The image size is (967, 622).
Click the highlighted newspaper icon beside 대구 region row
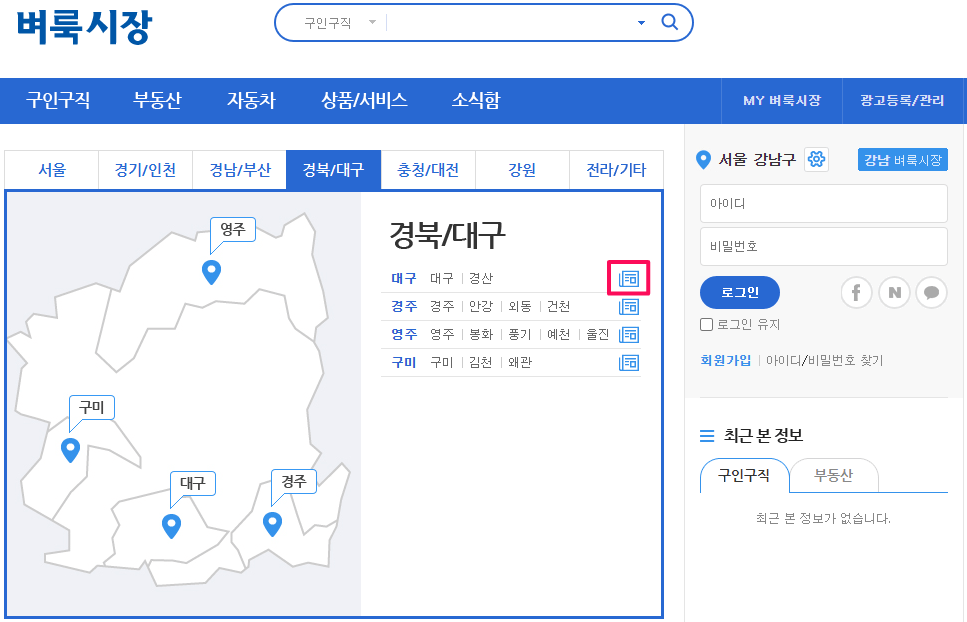click(629, 279)
